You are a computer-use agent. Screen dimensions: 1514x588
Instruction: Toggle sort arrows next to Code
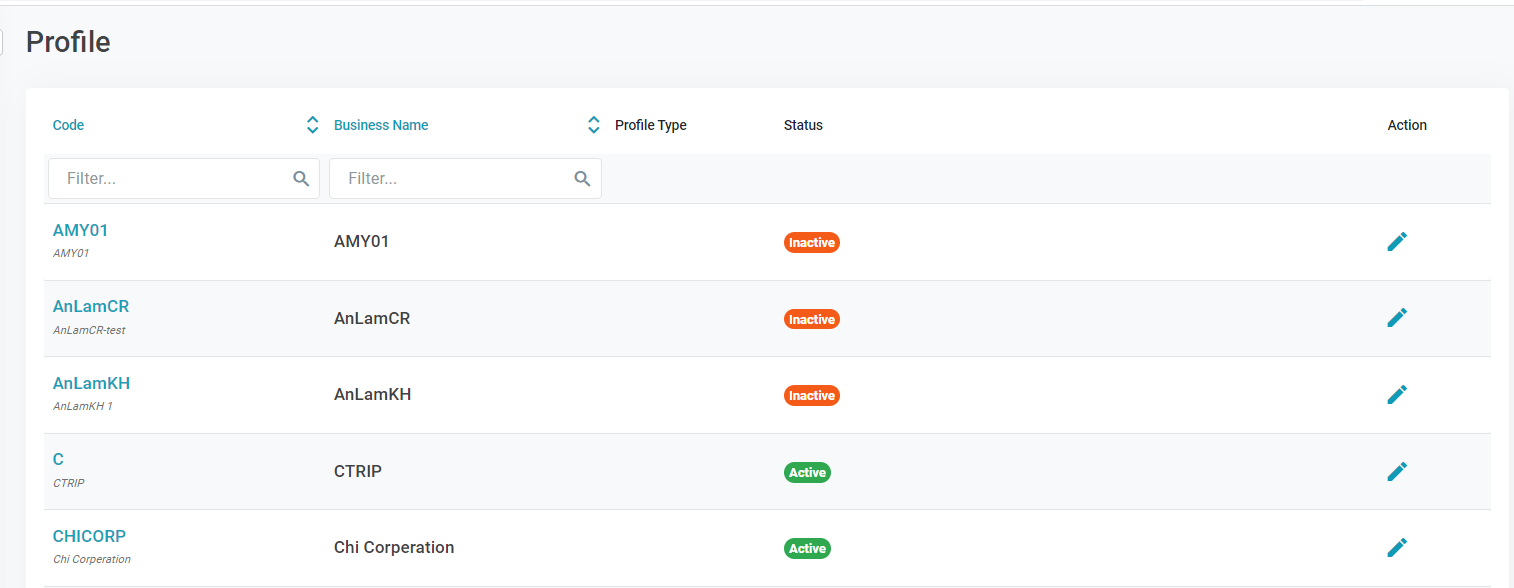click(x=312, y=125)
